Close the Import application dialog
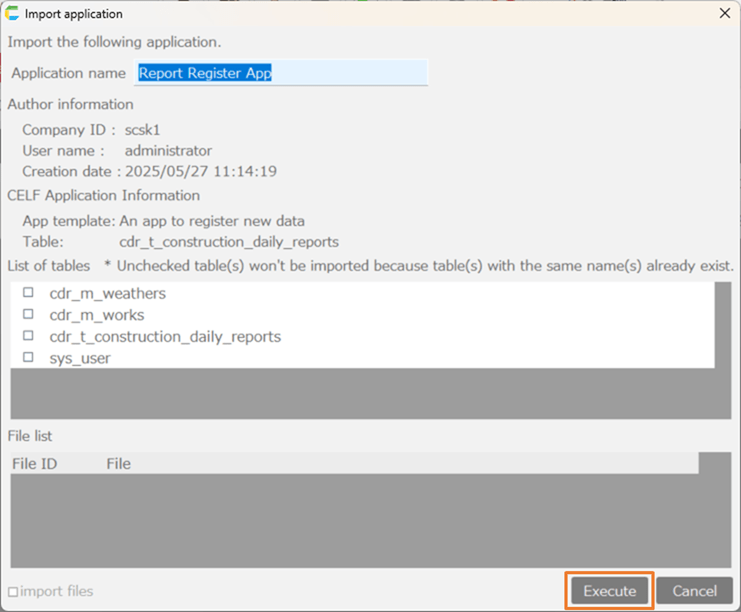Viewport: 741px width, 612px height. pos(724,14)
